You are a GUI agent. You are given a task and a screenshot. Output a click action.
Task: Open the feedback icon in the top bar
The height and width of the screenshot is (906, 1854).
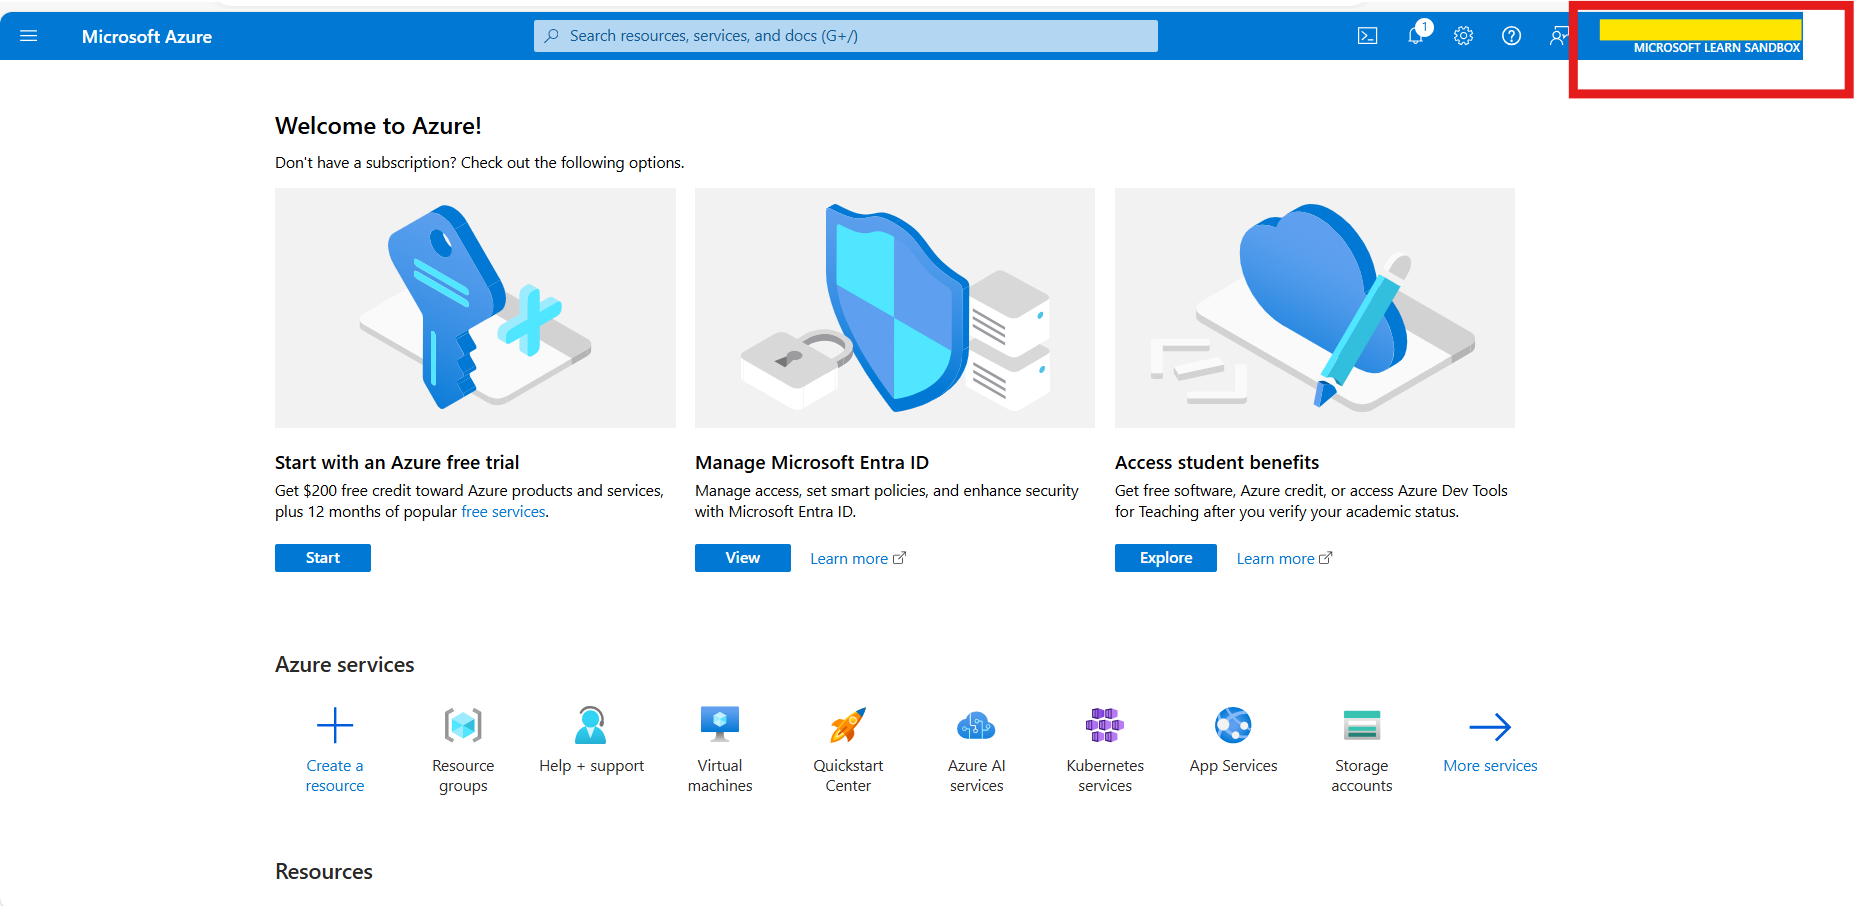coord(1559,35)
